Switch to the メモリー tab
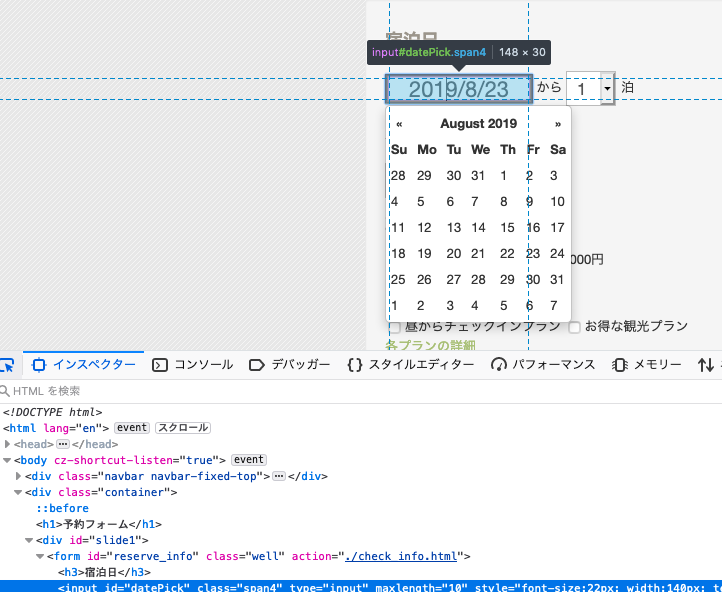Screen dimensions: 722x592 click(647, 365)
